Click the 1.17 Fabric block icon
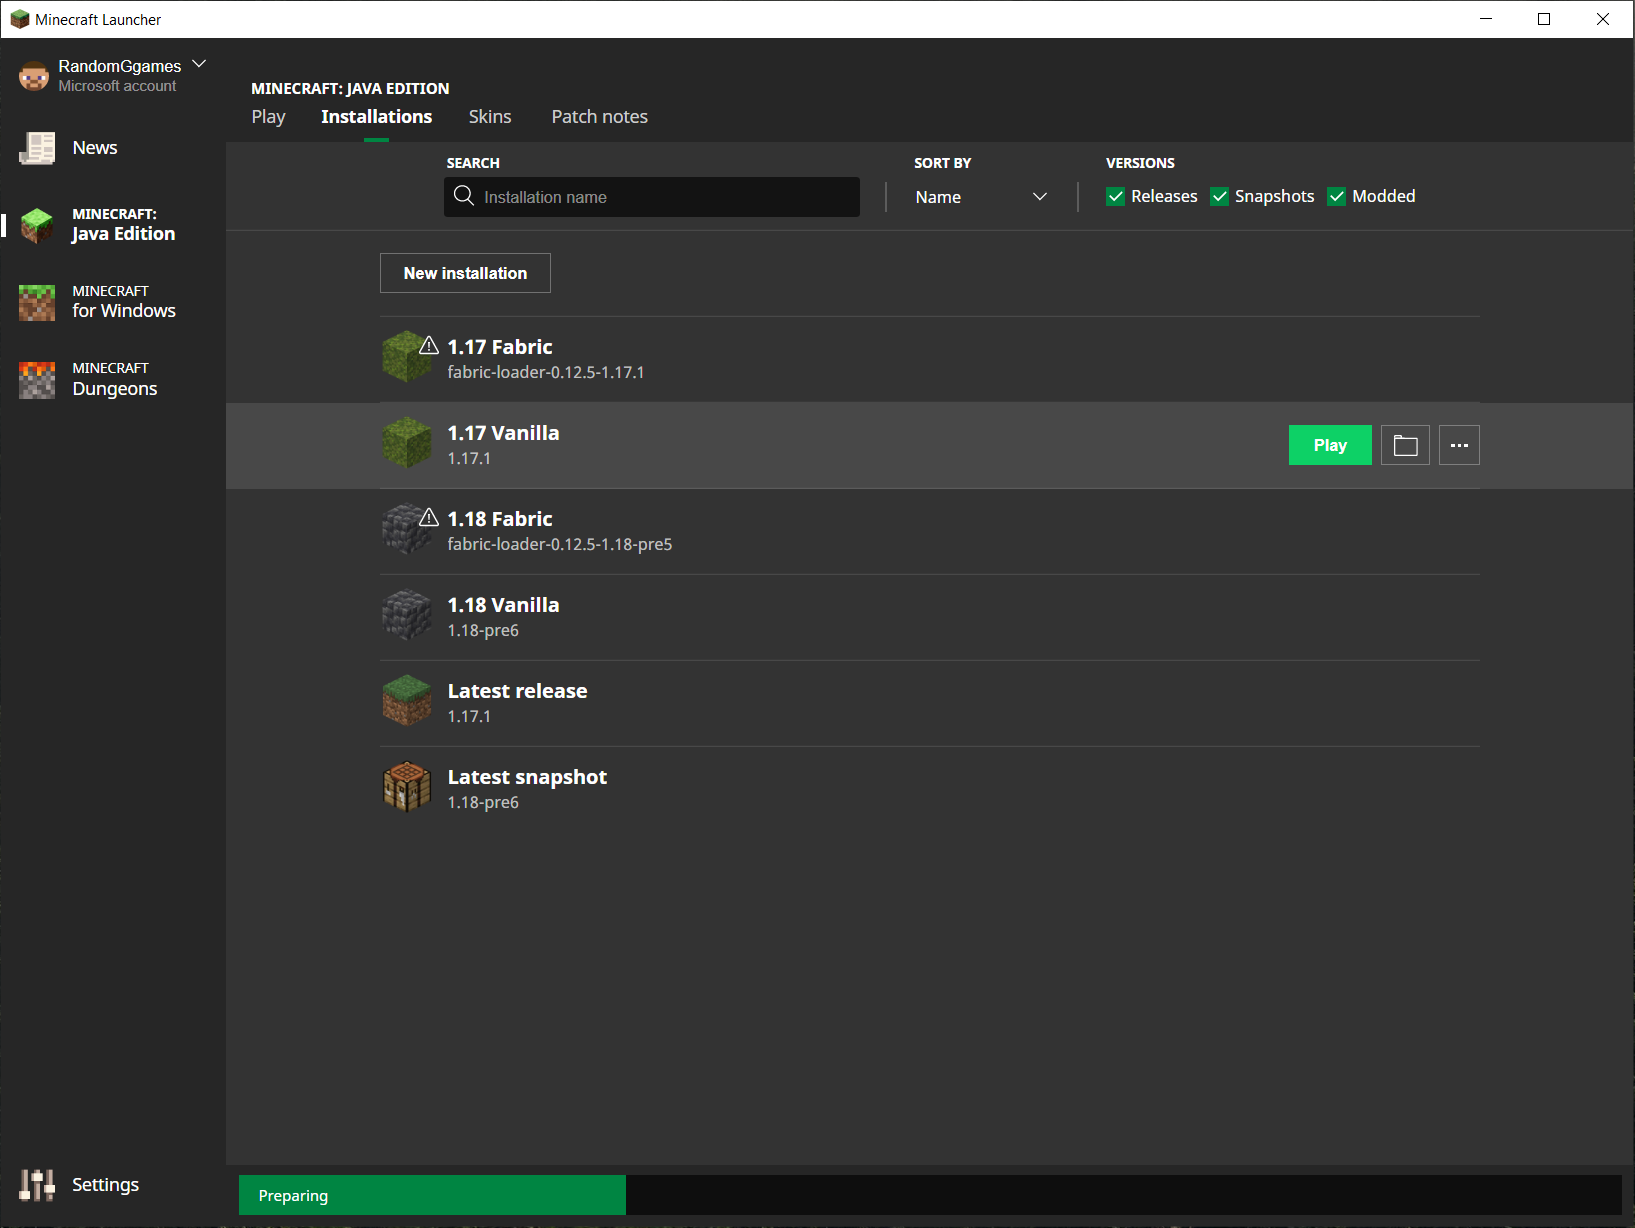The image size is (1635, 1228). click(x=406, y=357)
